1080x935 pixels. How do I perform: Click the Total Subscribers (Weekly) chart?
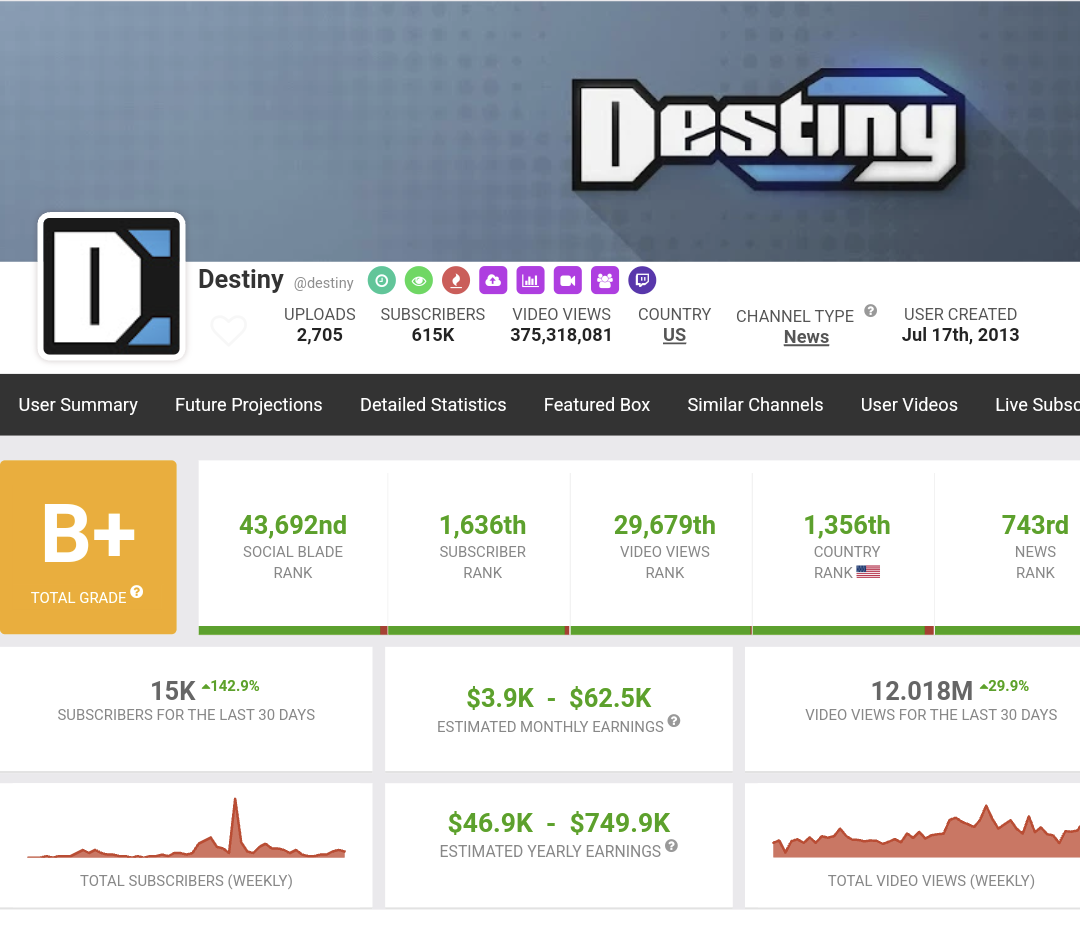click(x=186, y=828)
